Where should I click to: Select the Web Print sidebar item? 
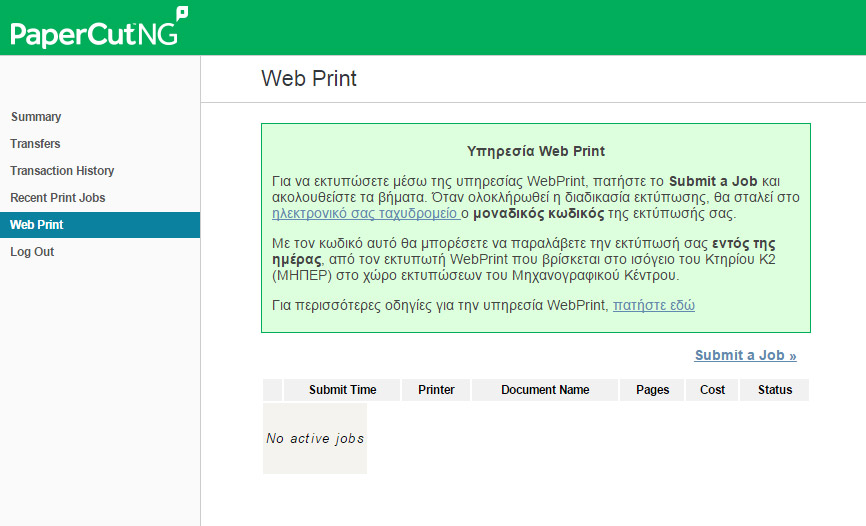click(x=37, y=225)
